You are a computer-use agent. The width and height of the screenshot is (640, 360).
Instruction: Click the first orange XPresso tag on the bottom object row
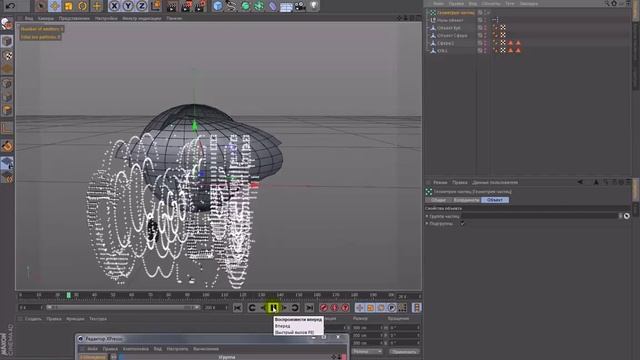coord(510,51)
